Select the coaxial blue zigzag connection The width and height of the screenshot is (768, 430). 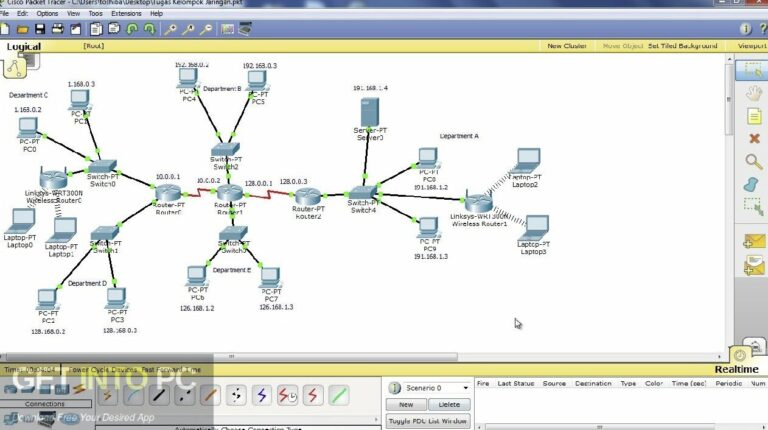262,395
